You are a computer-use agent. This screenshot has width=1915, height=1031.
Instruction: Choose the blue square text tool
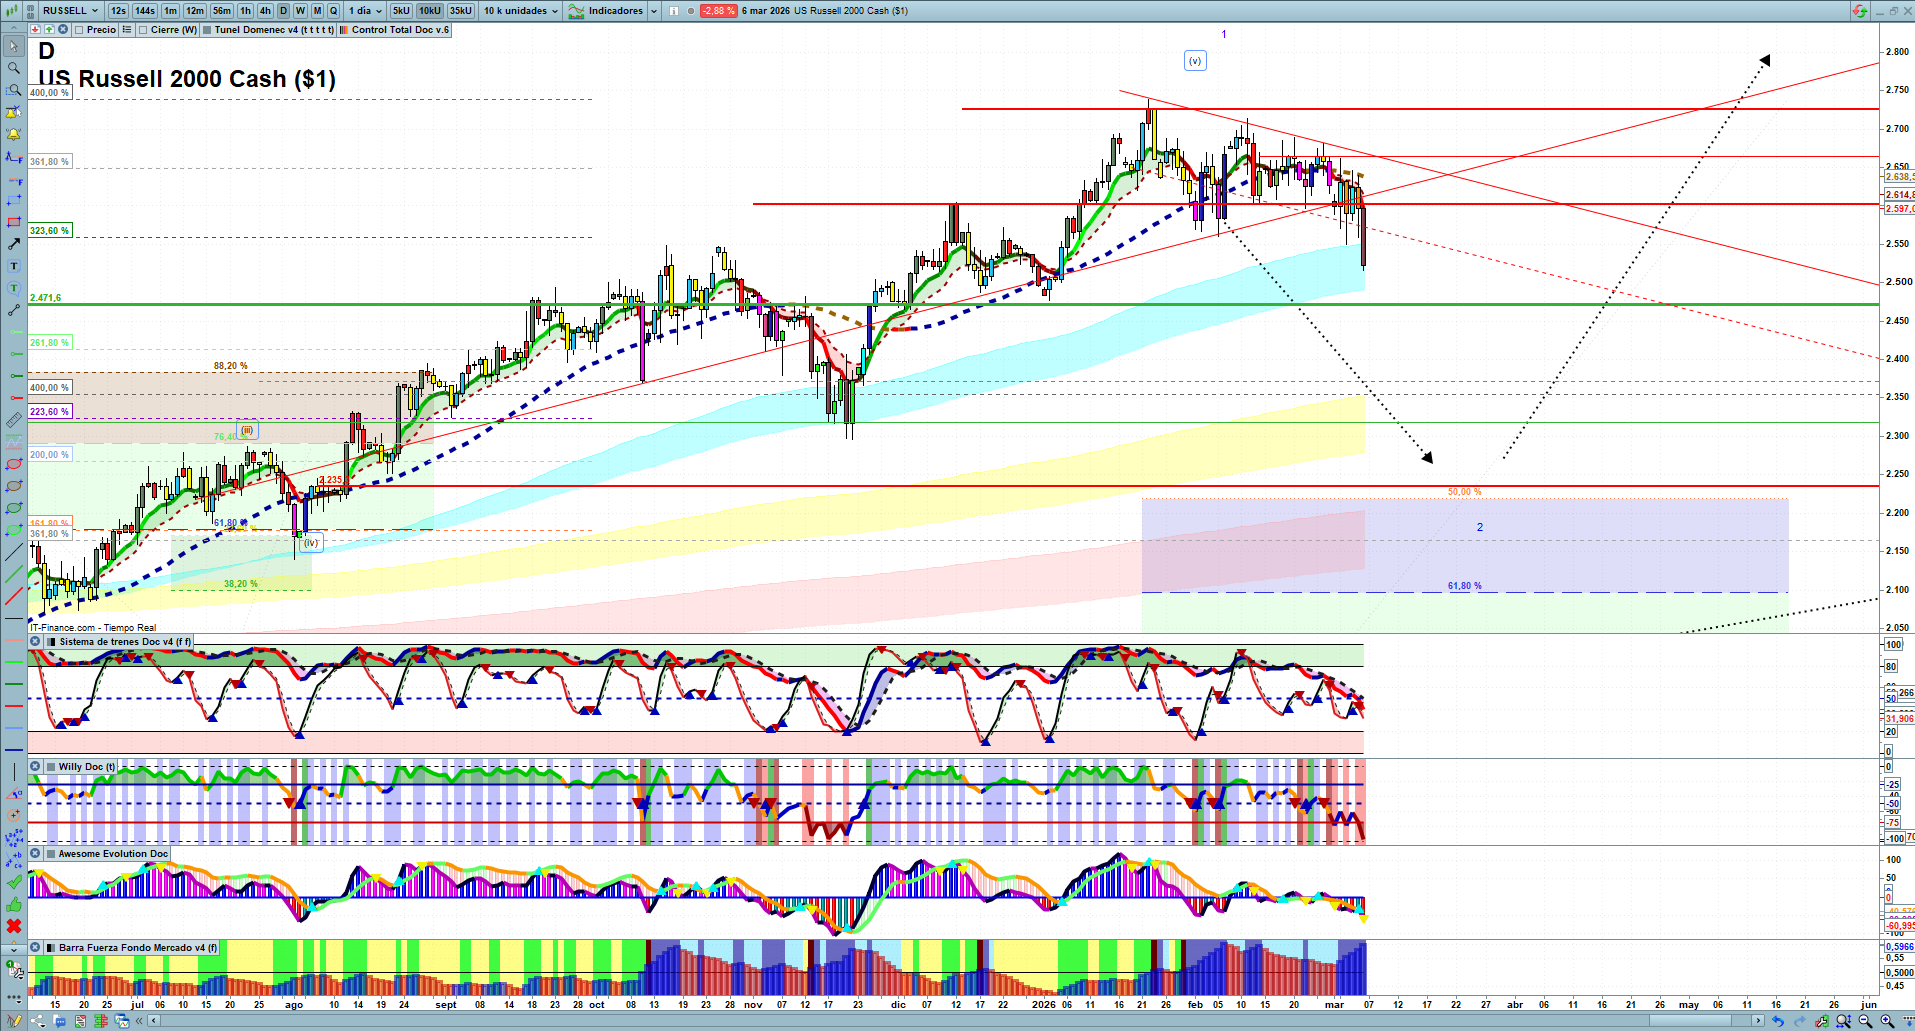[14, 266]
